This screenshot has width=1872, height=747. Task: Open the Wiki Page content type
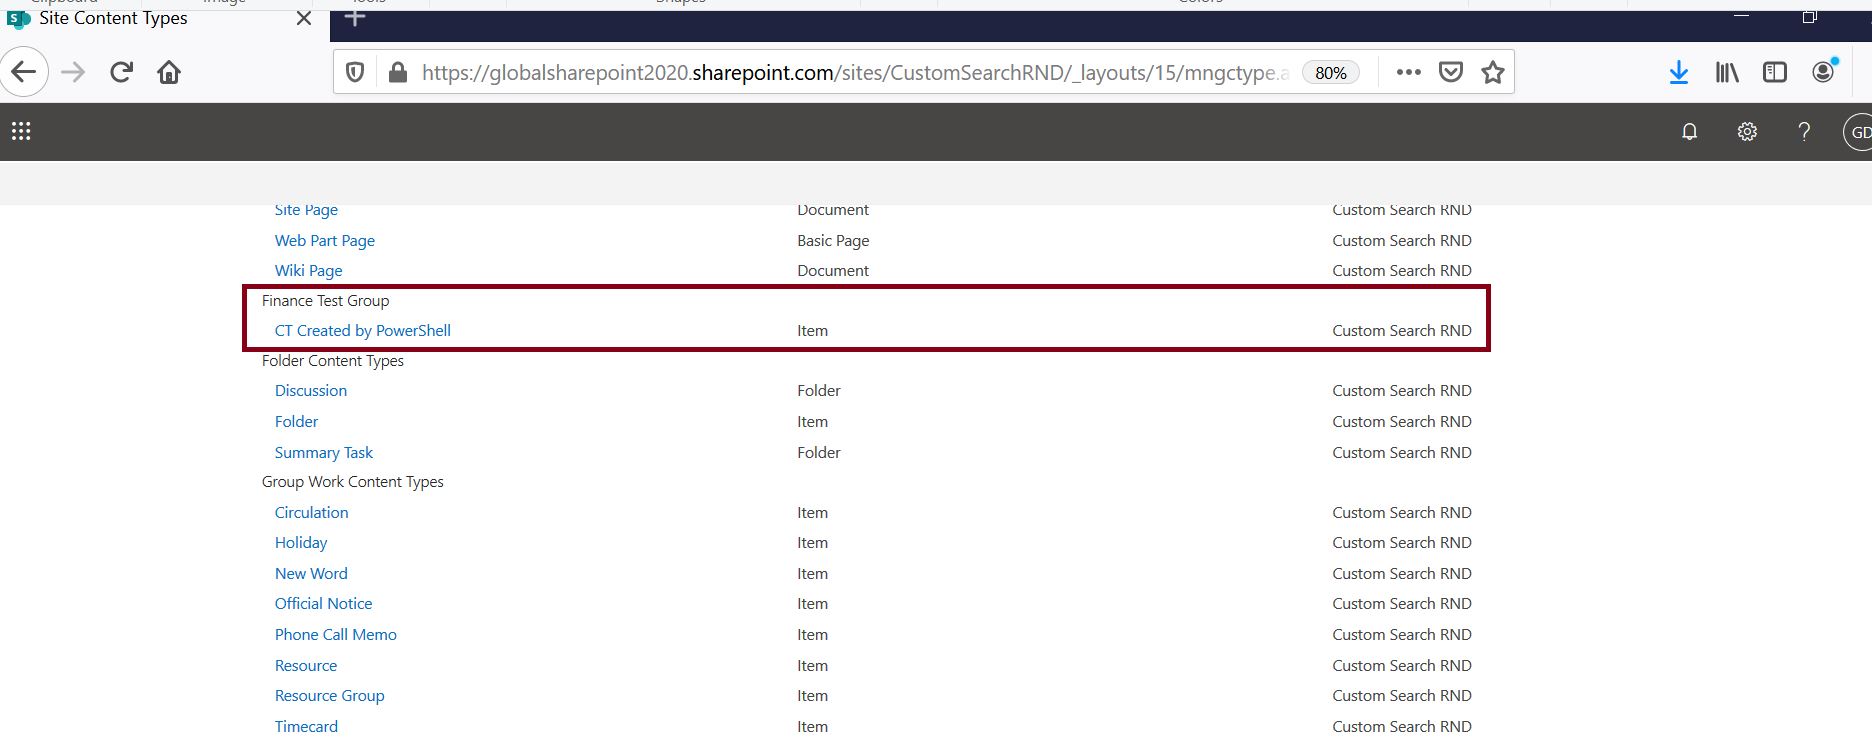(308, 270)
